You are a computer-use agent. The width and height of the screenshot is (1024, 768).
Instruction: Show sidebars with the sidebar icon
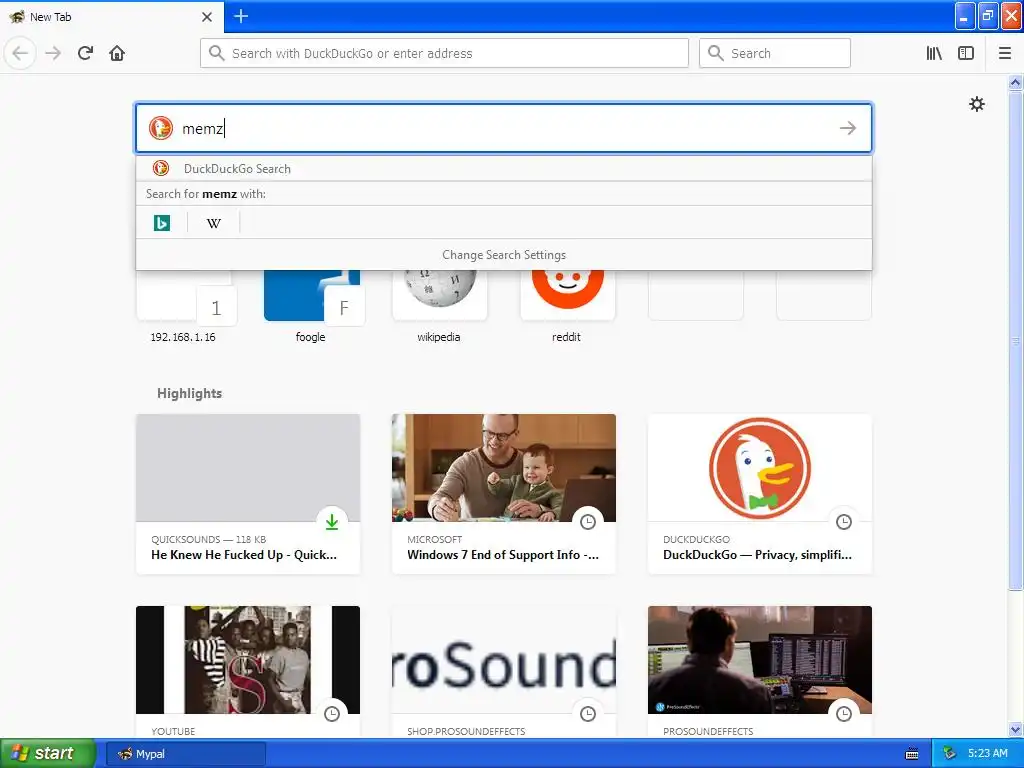(966, 53)
